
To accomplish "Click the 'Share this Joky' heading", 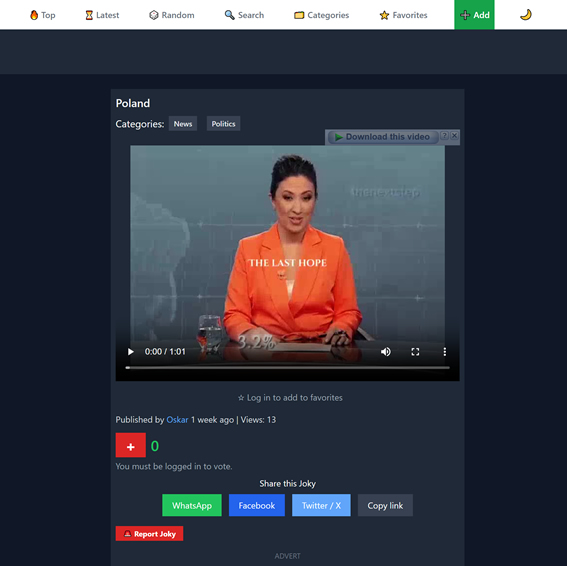I will [x=287, y=484].
